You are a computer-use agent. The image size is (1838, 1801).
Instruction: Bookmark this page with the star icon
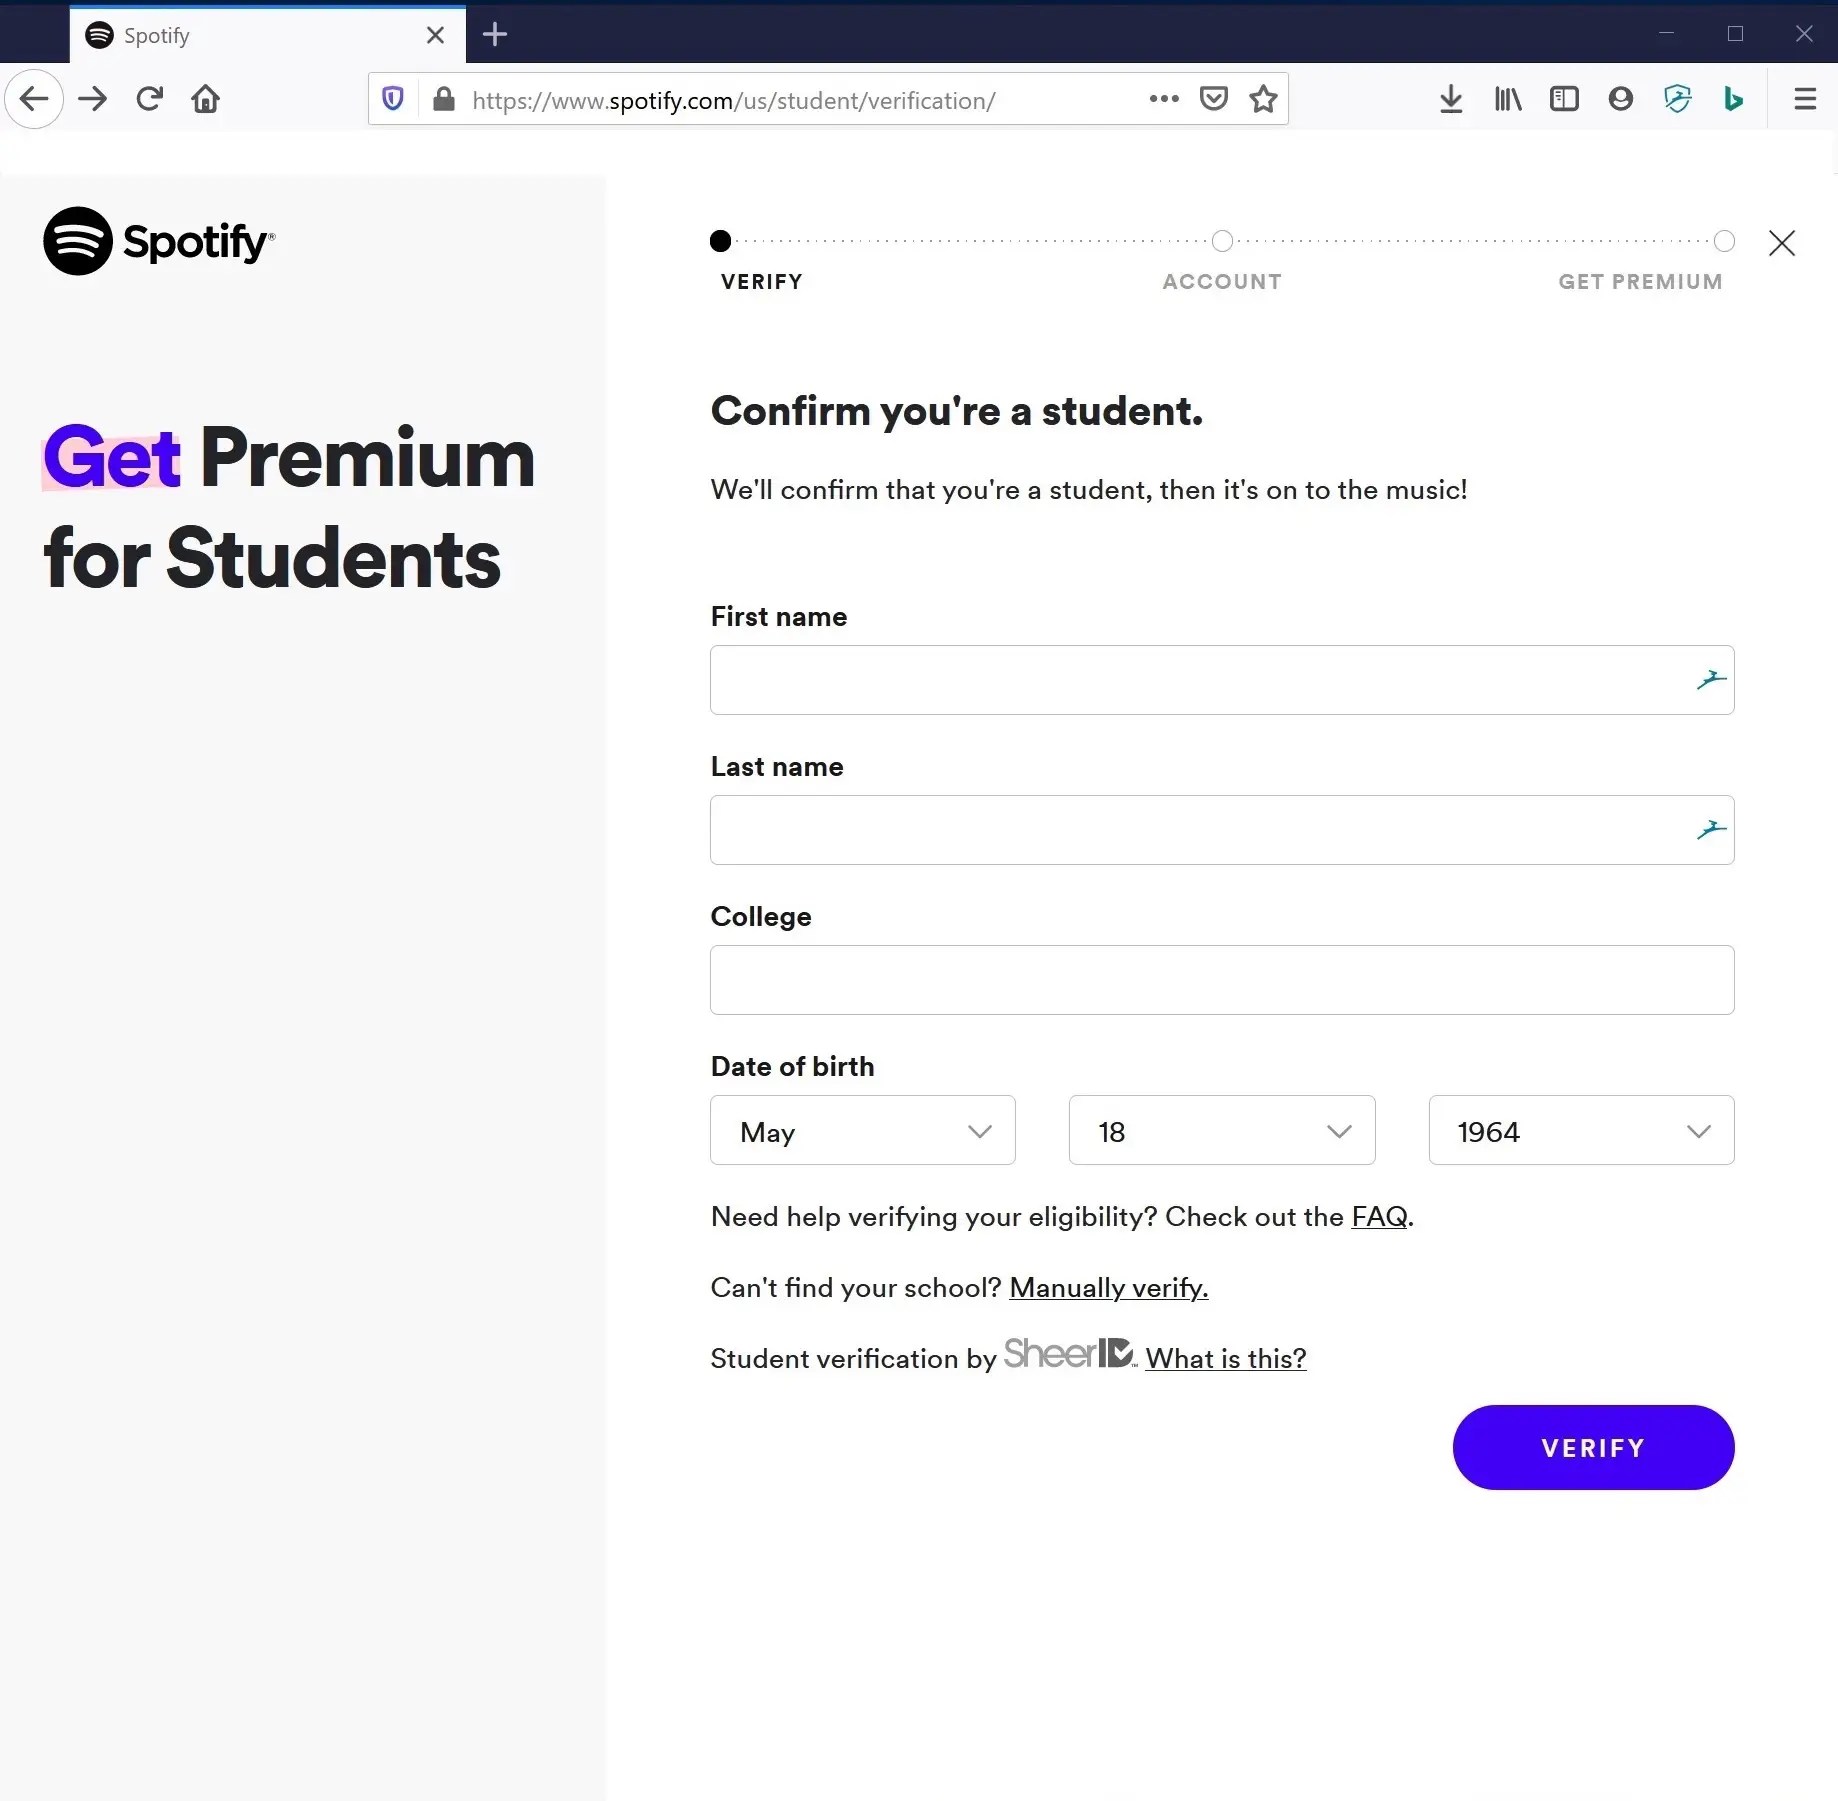click(1263, 99)
